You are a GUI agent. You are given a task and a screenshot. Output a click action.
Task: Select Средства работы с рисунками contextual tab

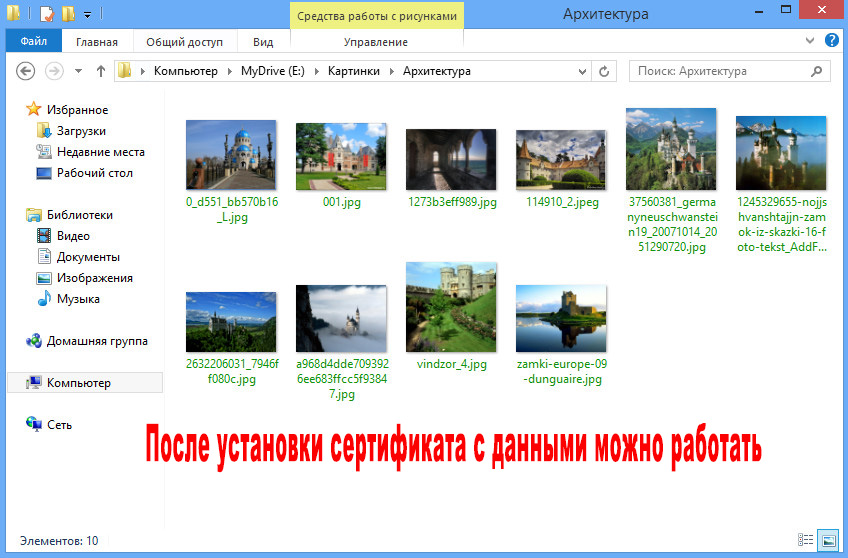click(377, 16)
